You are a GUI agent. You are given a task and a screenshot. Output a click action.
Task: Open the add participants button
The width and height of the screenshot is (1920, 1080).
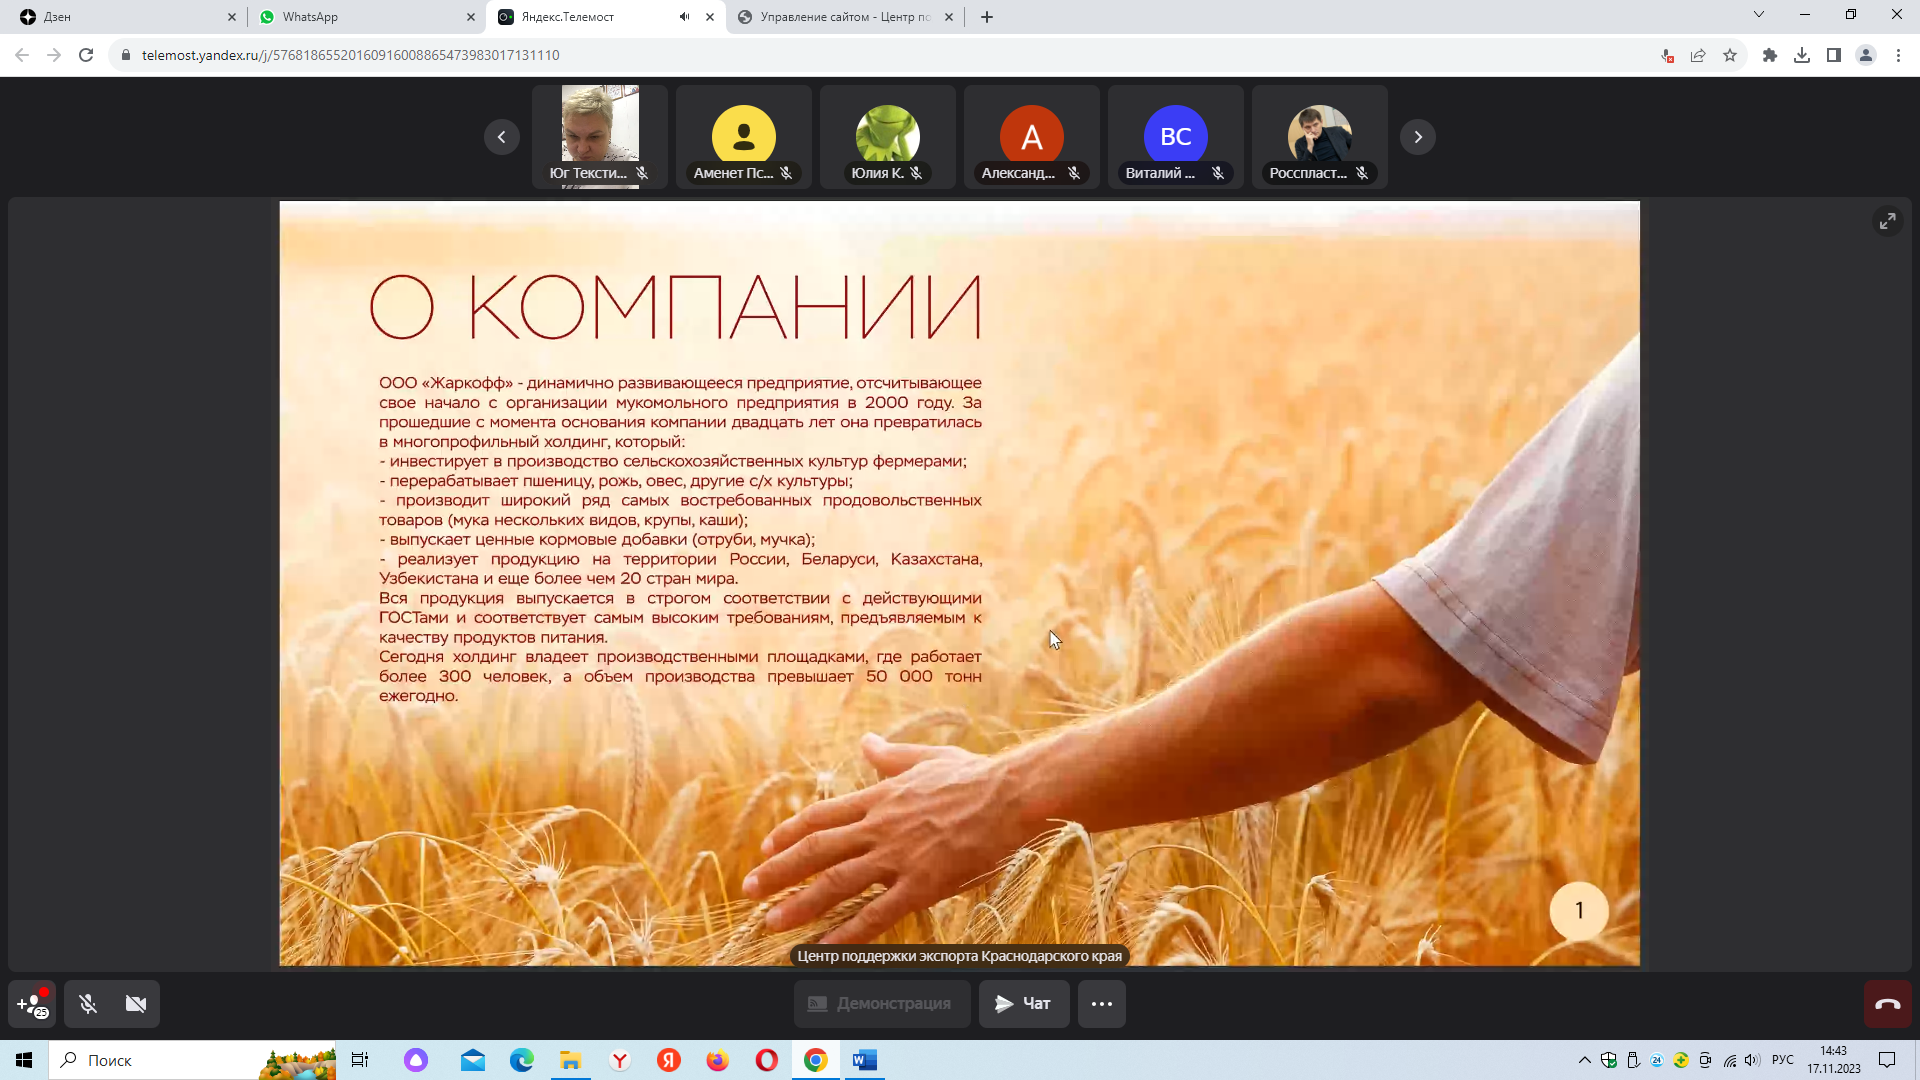coord(32,1004)
